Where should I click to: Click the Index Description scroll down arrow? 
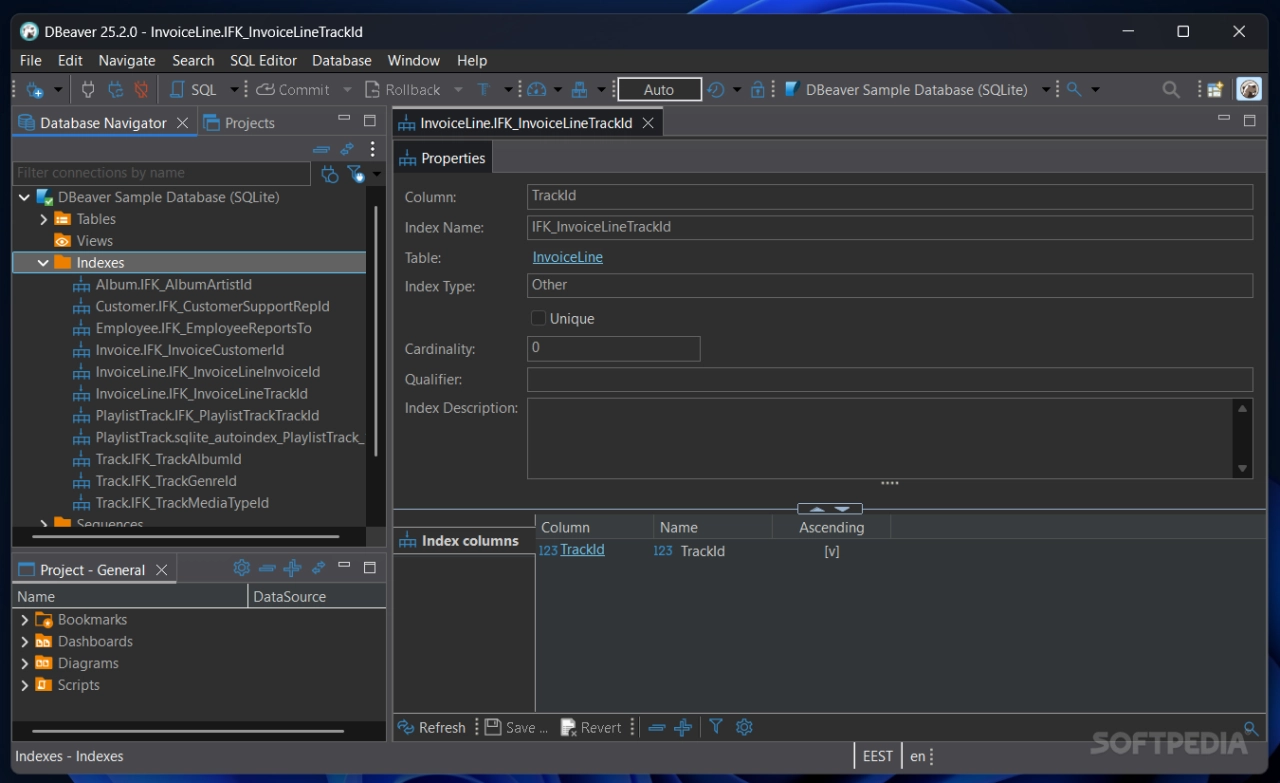[1243, 468]
